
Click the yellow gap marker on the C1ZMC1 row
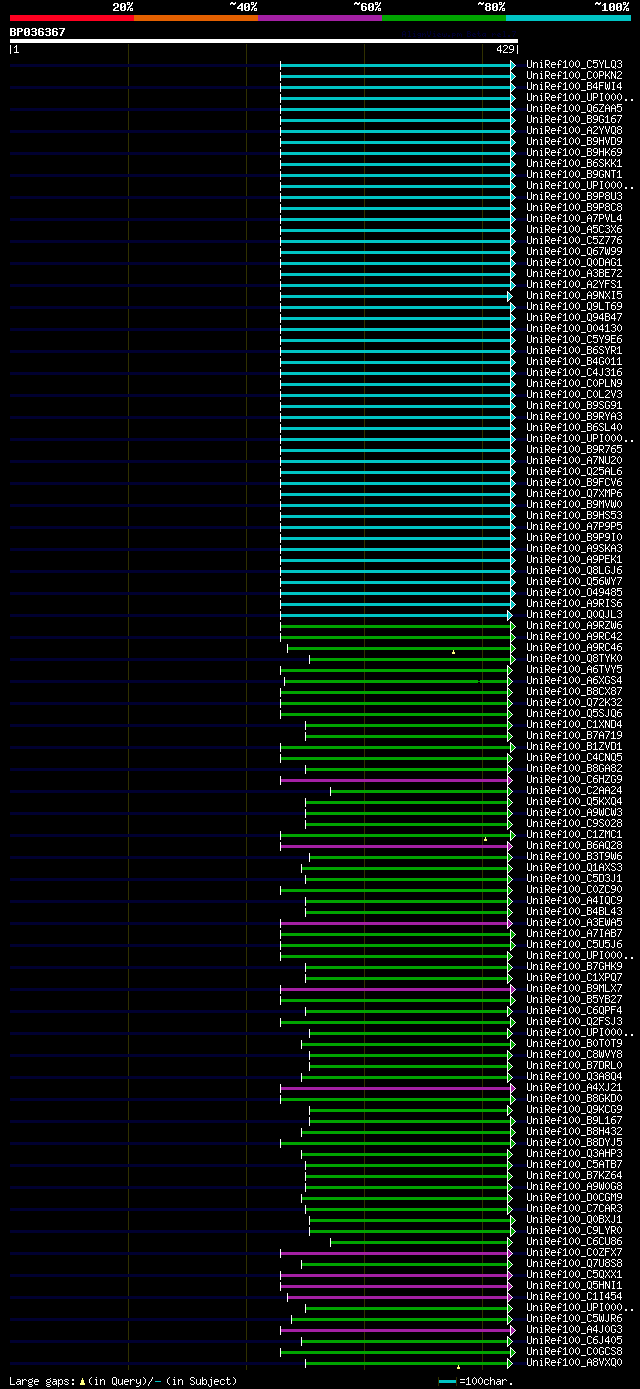pos(485,839)
